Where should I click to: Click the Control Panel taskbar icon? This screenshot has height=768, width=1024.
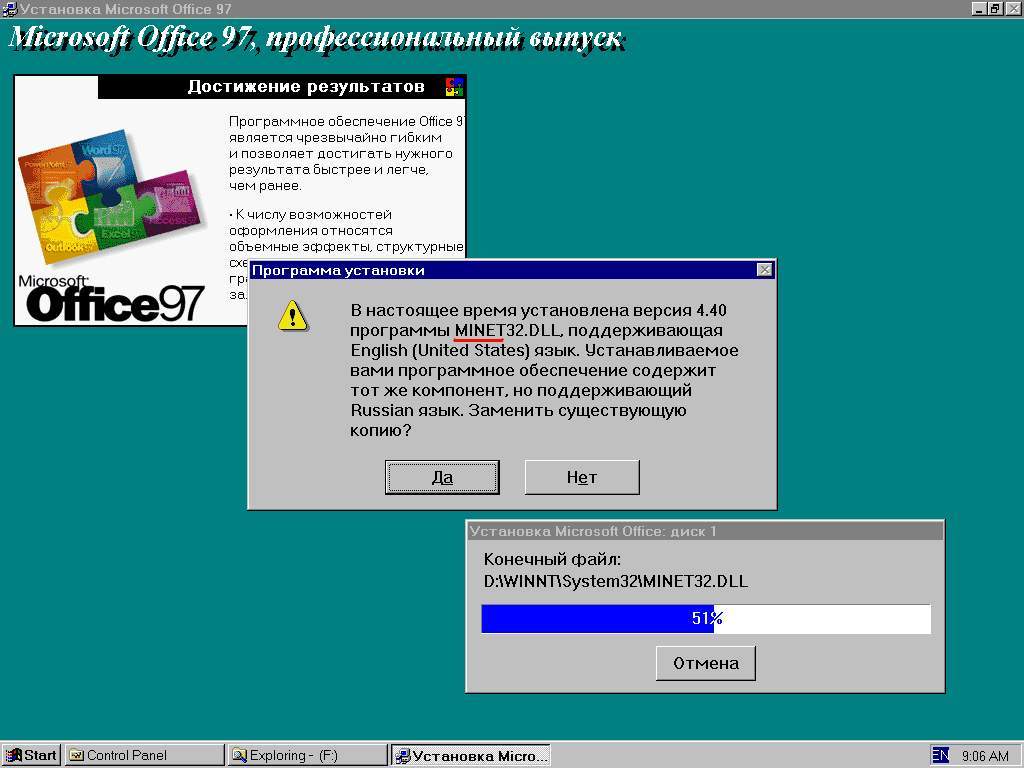click(x=76, y=755)
